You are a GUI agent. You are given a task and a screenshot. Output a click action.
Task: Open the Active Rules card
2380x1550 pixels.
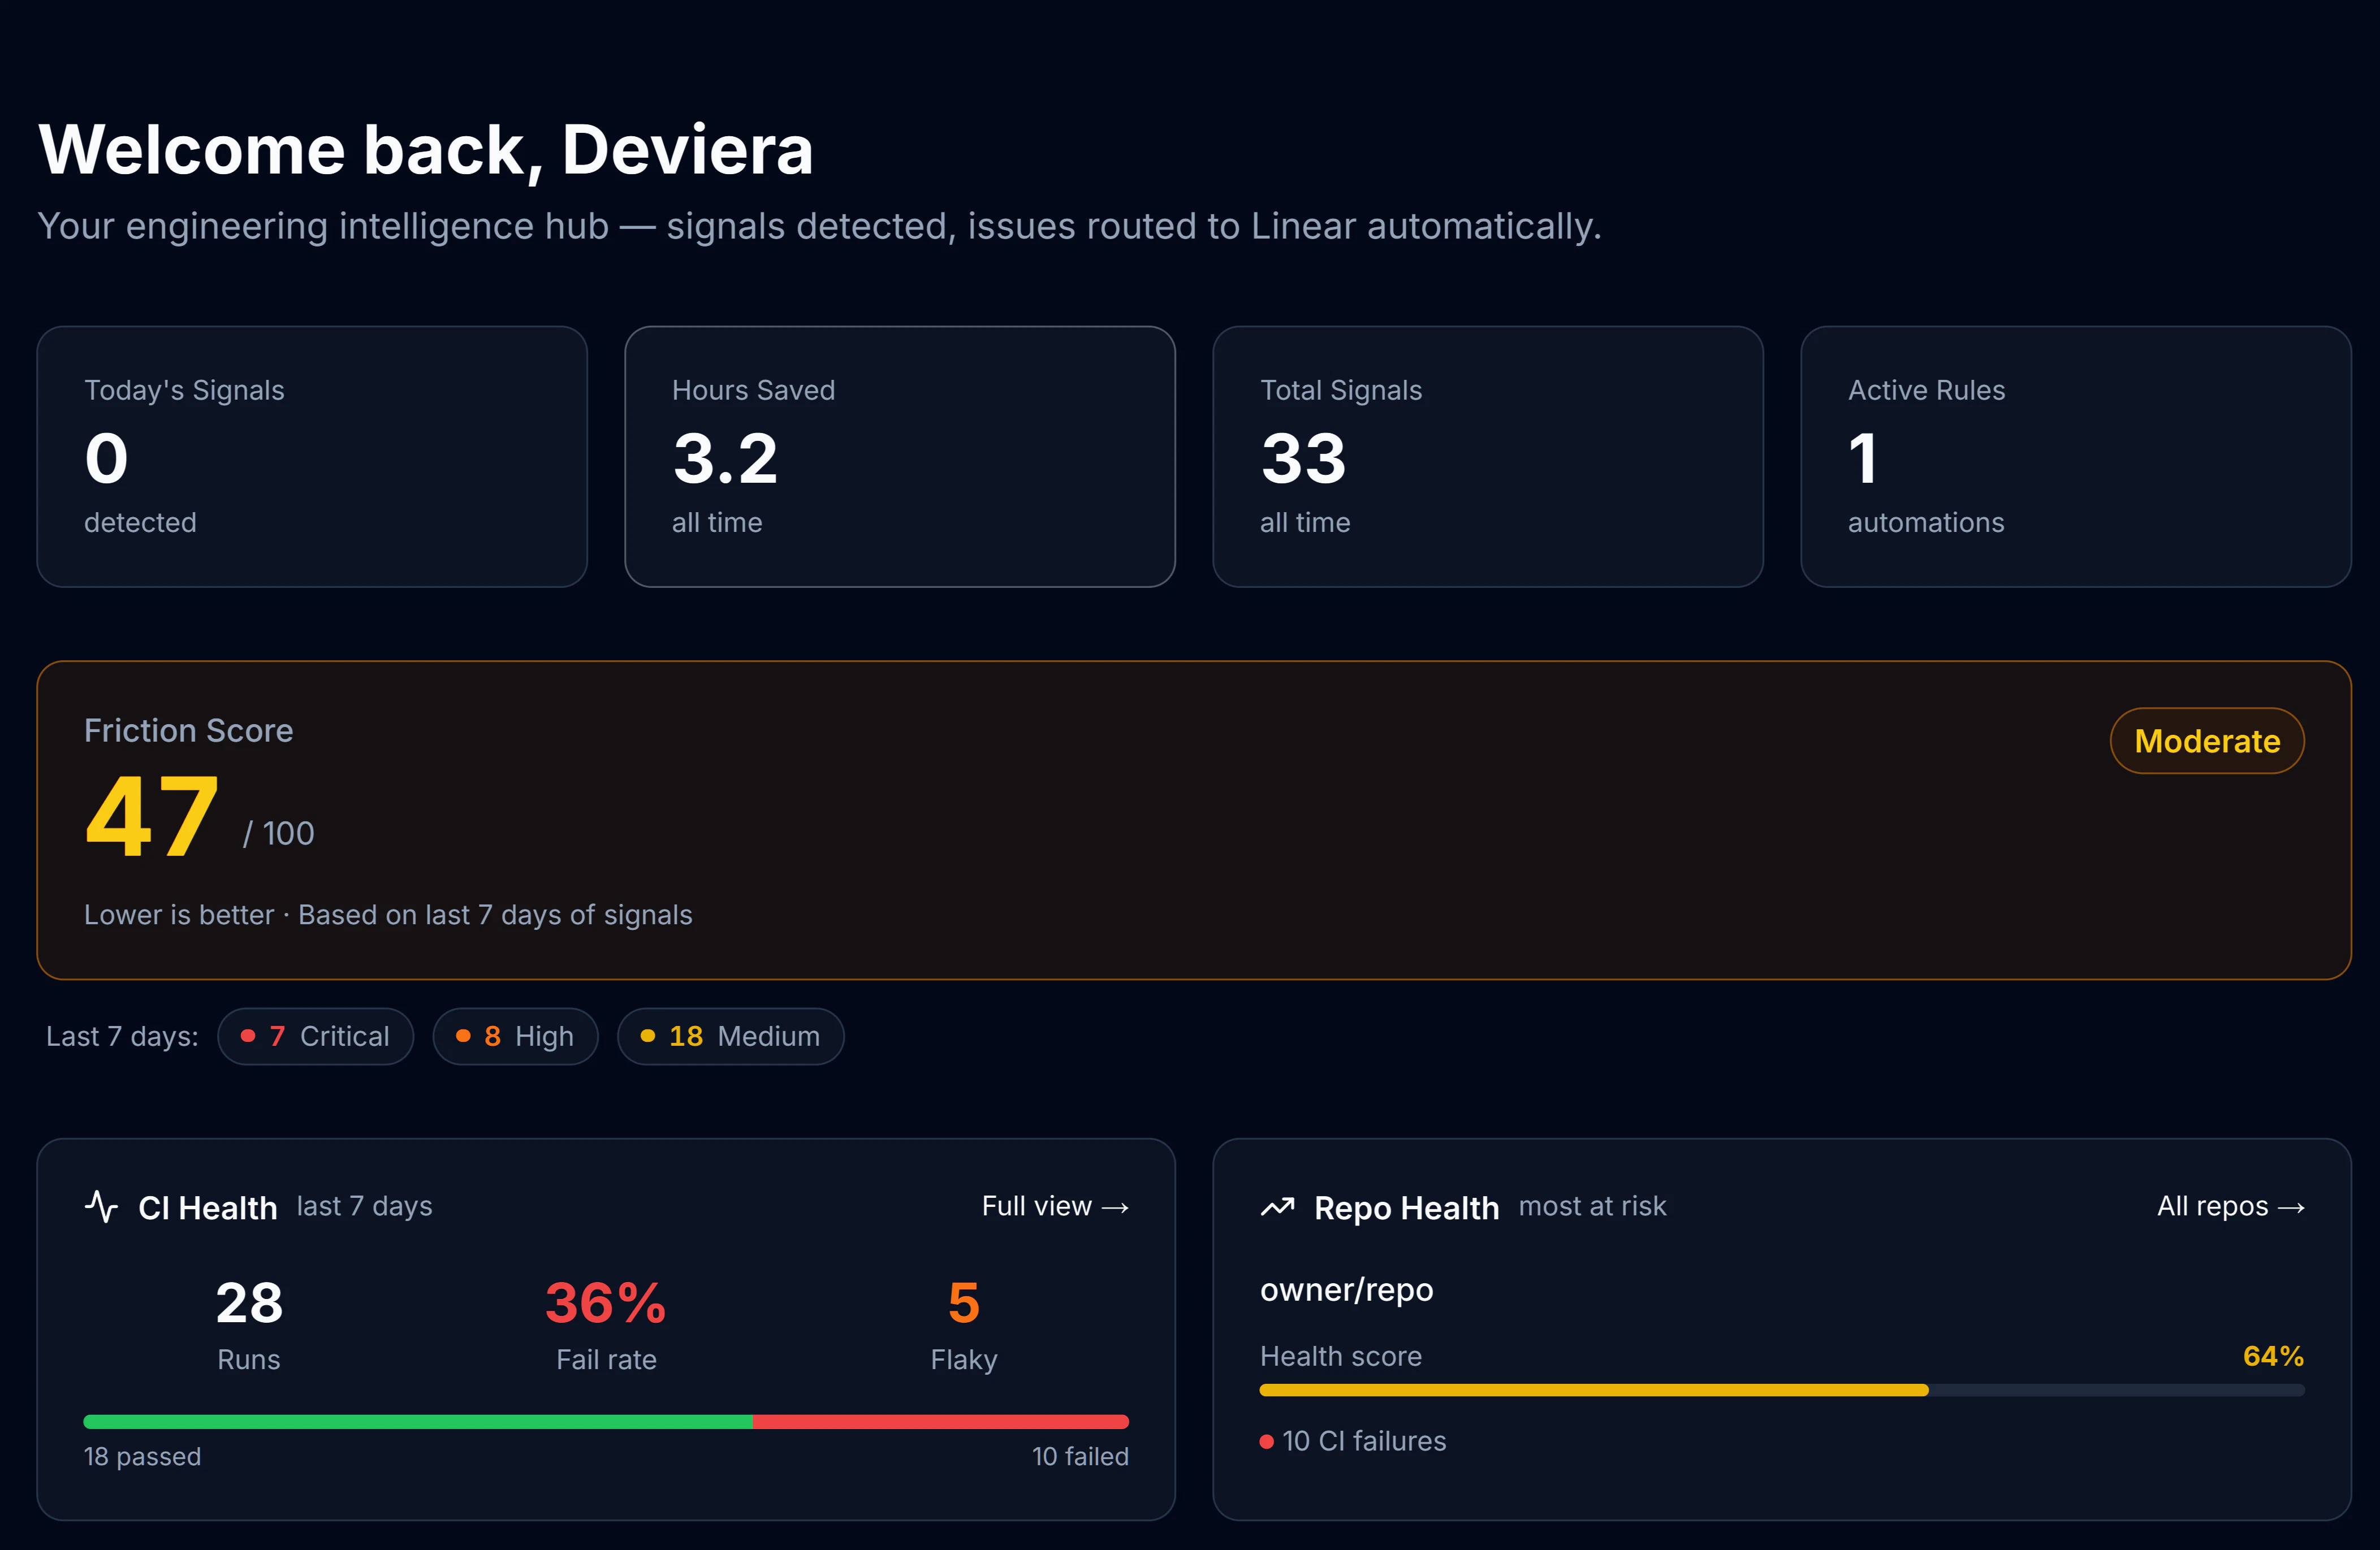tap(2075, 456)
